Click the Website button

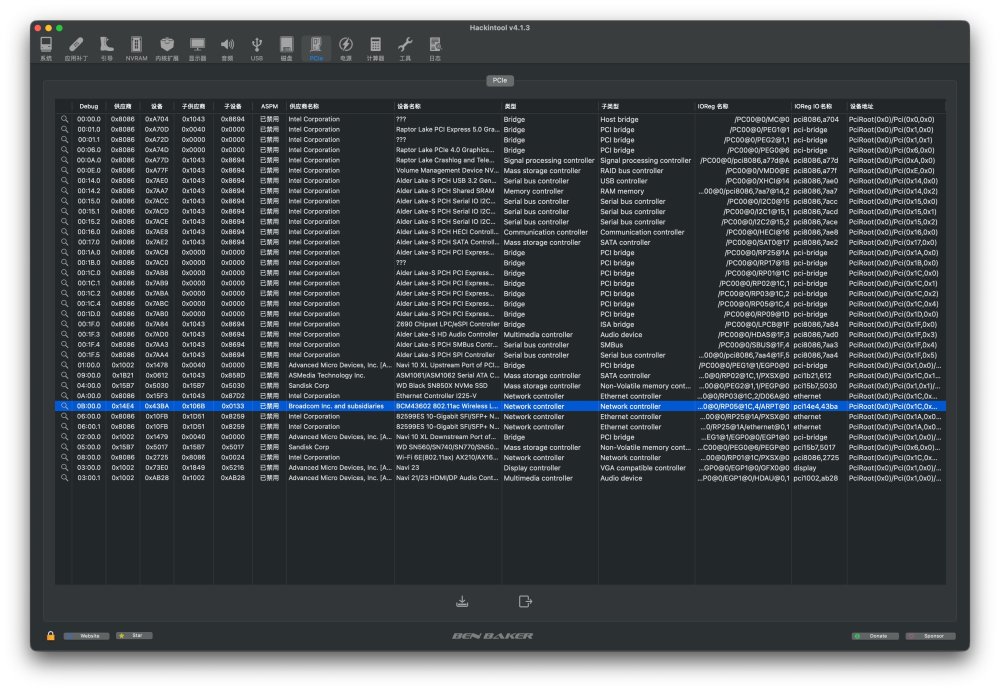click(86, 635)
